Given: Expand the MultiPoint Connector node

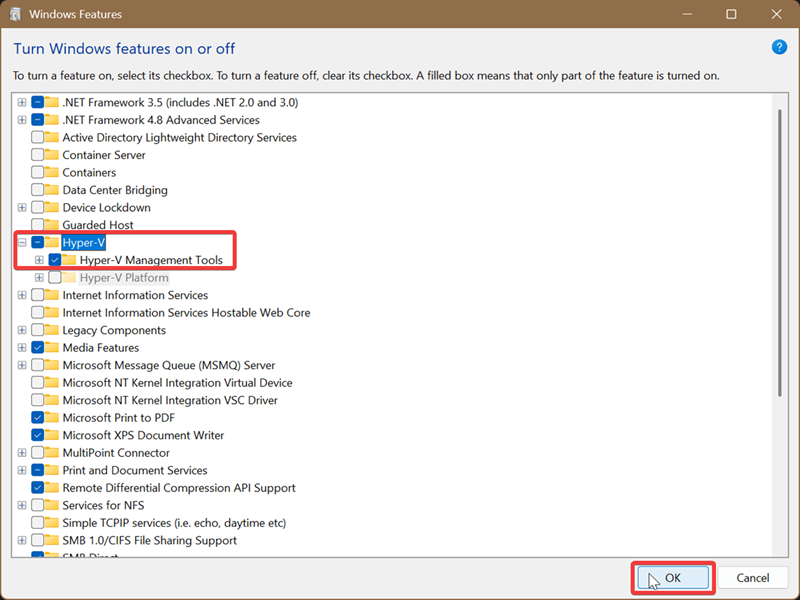Looking at the screenshot, I should (22, 453).
